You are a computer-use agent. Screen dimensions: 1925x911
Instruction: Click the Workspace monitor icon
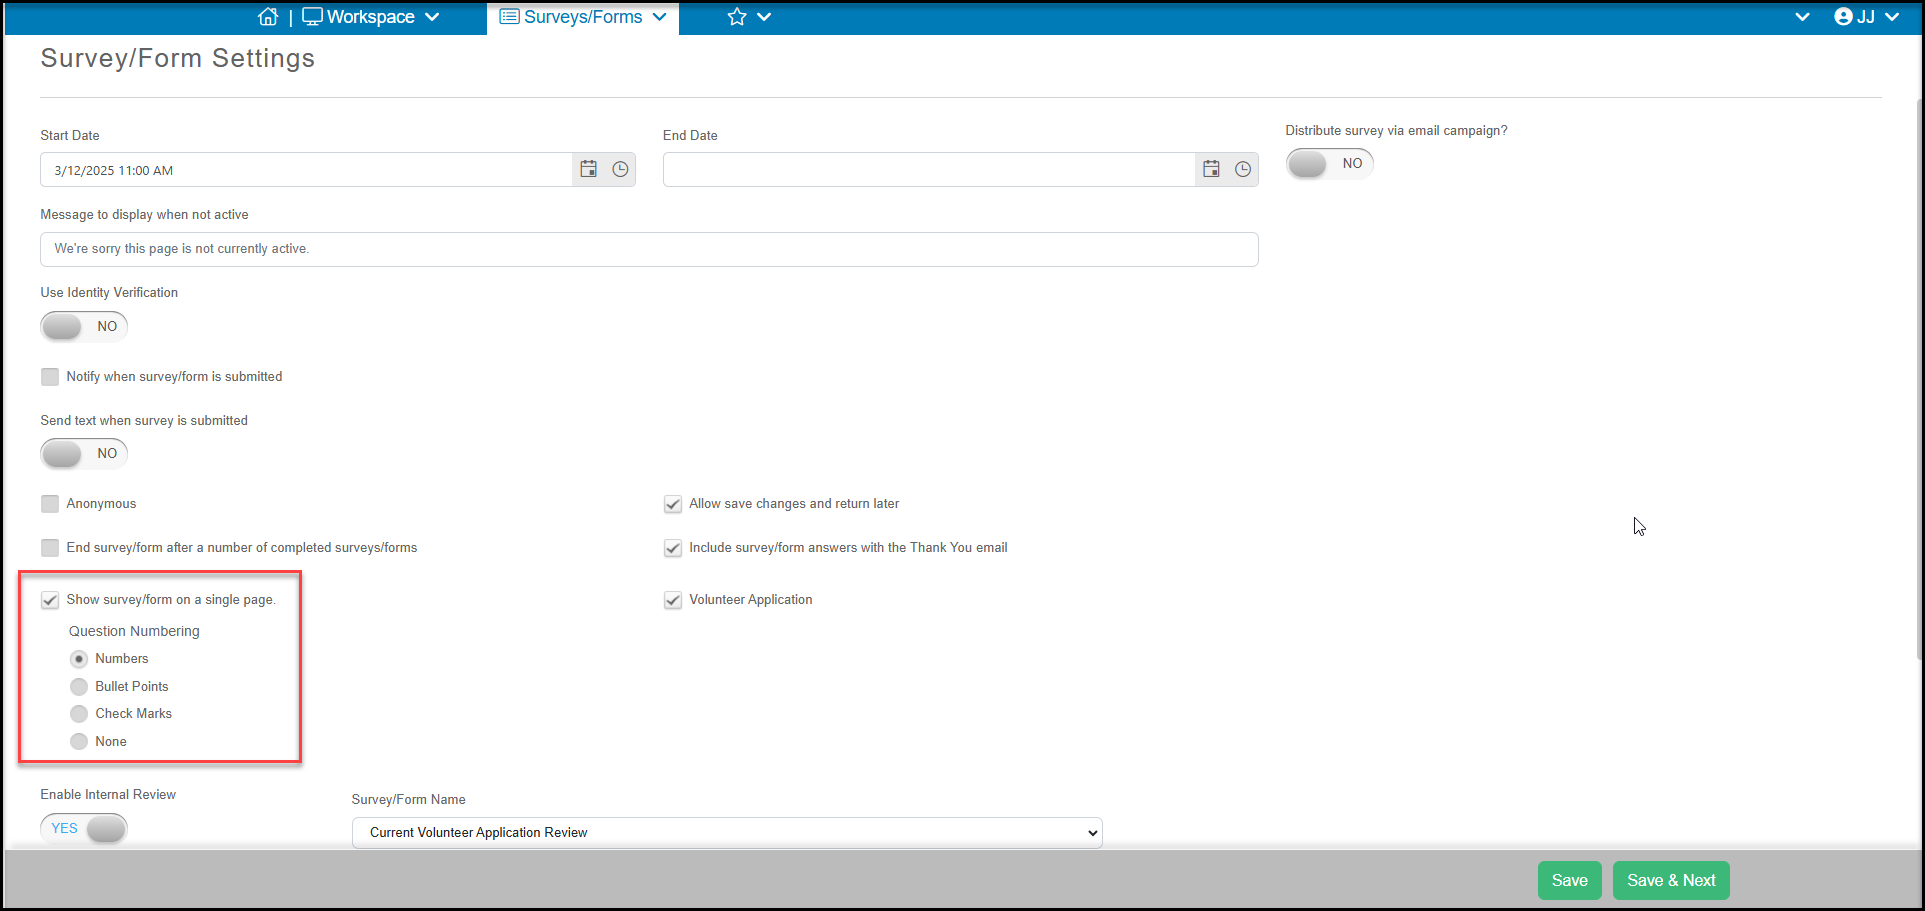(x=312, y=17)
